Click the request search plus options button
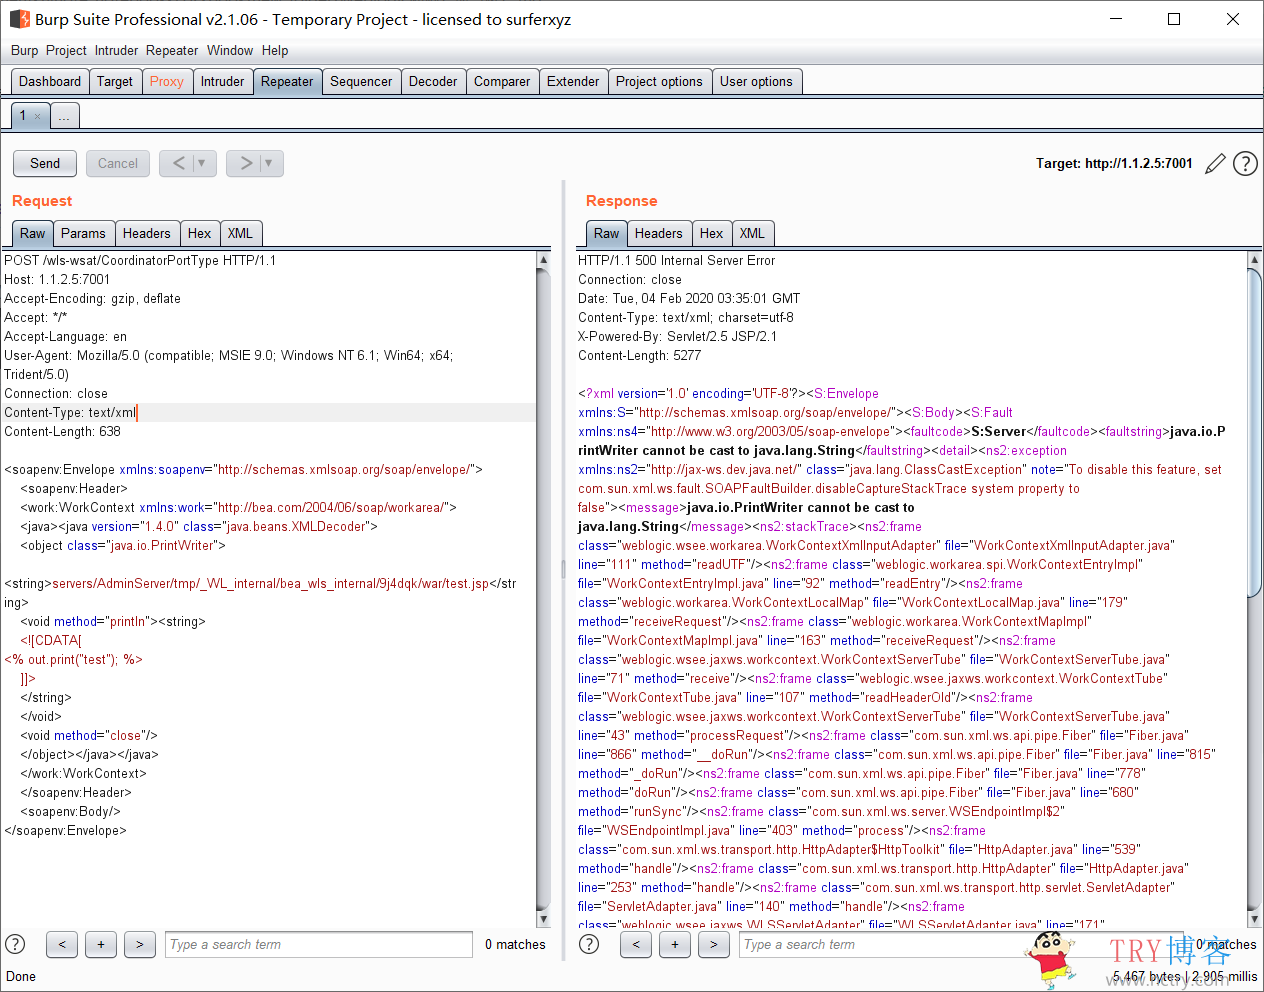The image size is (1264, 992). click(x=101, y=944)
